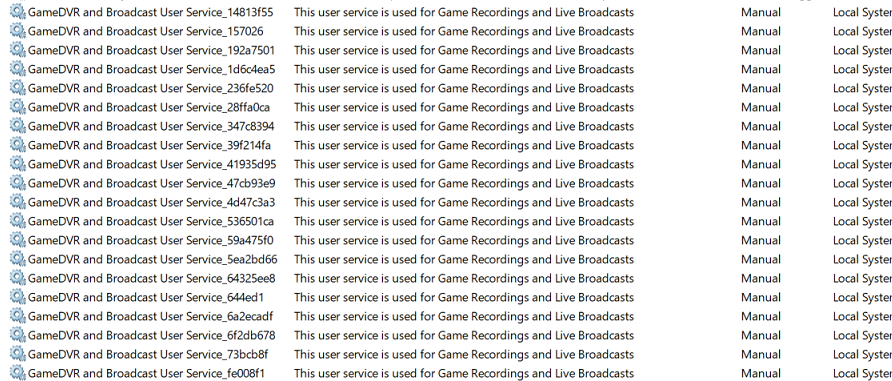Click Manual startup type for Service_157026

(761, 31)
